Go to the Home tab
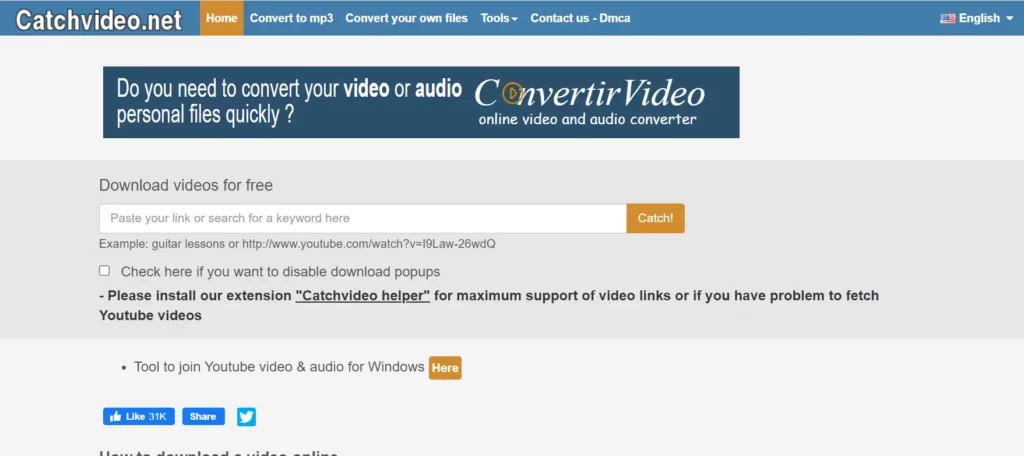This screenshot has height=456, width=1024. click(x=221, y=18)
